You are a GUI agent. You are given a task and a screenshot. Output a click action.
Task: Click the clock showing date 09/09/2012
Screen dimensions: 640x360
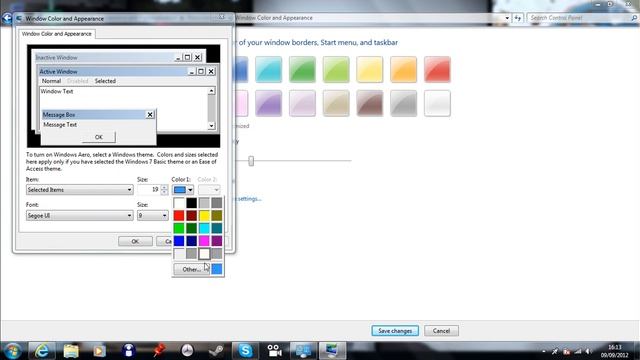click(x=614, y=351)
